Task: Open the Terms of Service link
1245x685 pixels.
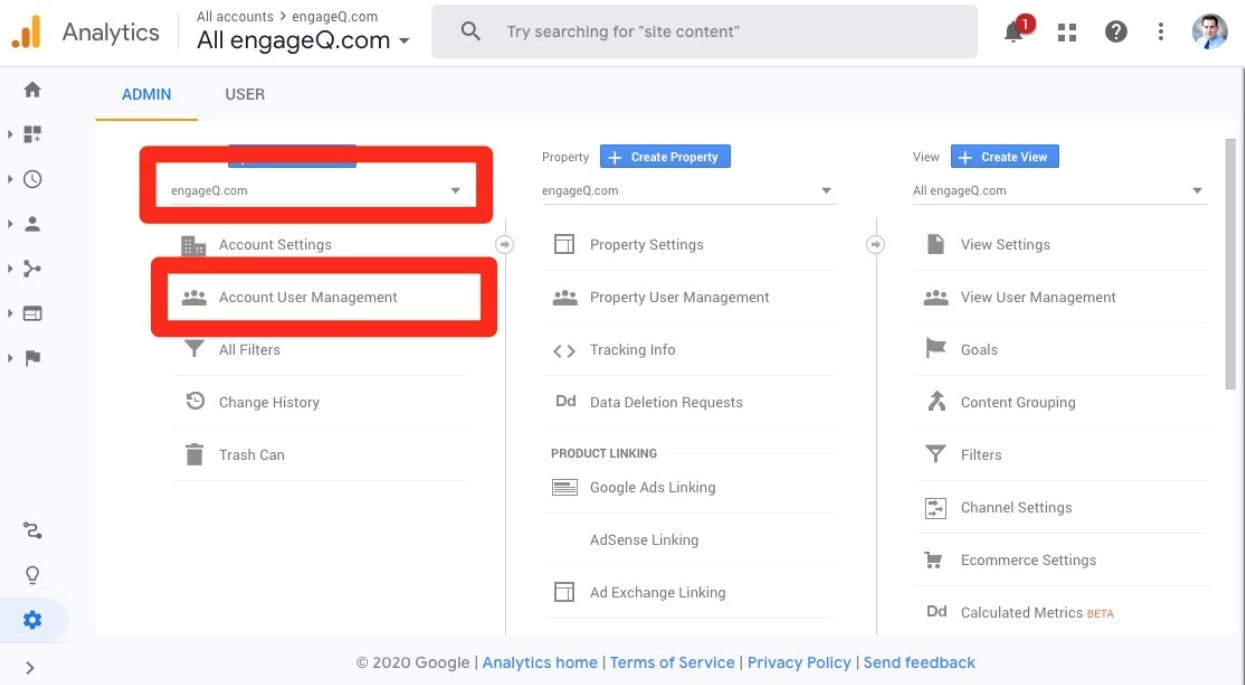Action: (x=672, y=662)
